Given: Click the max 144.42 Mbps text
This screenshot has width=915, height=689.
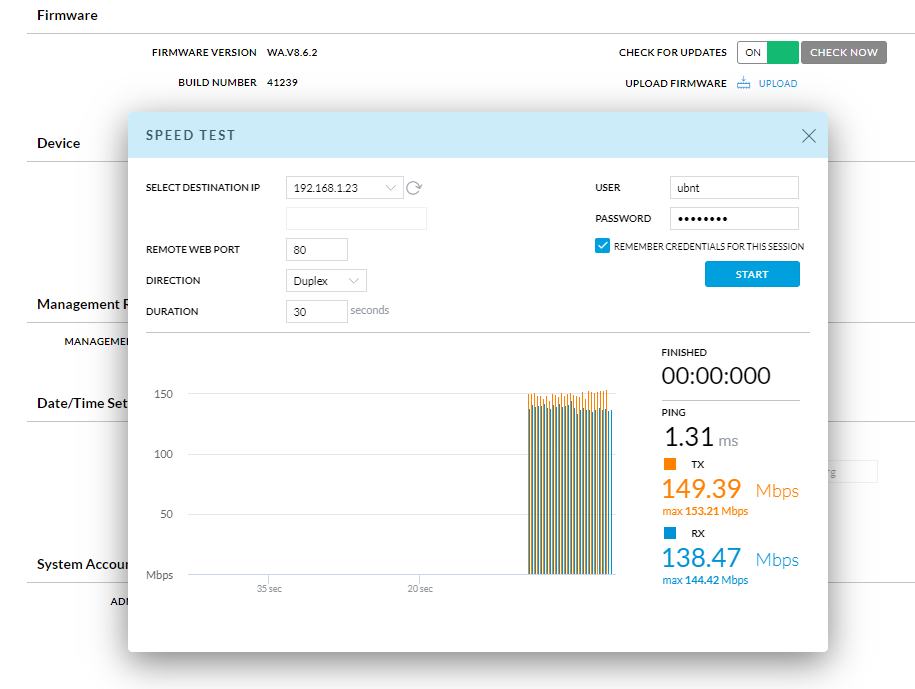Looking at the screenshot, I should pos(705,580).
